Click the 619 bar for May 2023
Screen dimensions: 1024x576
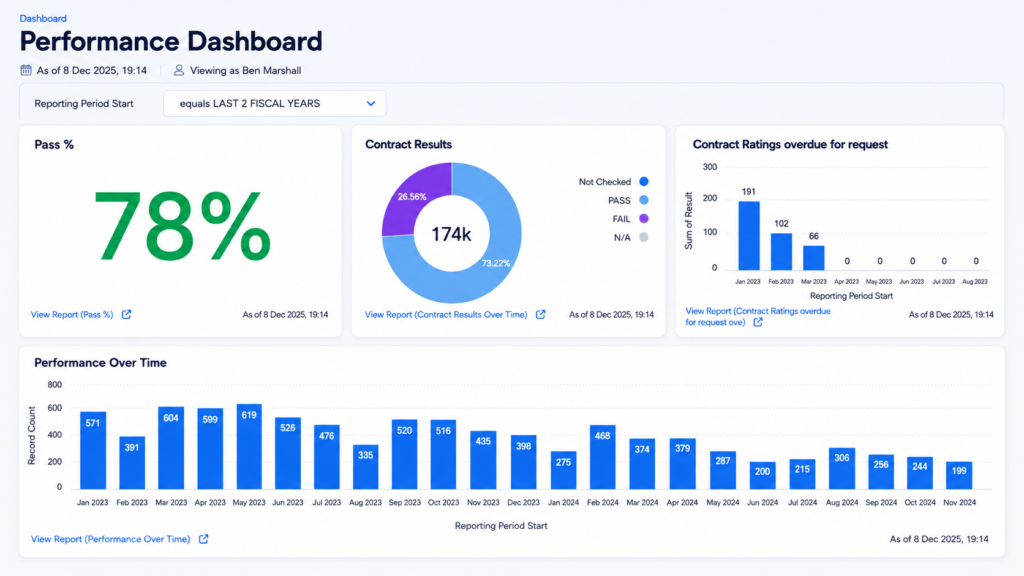[x=249, y=446]
